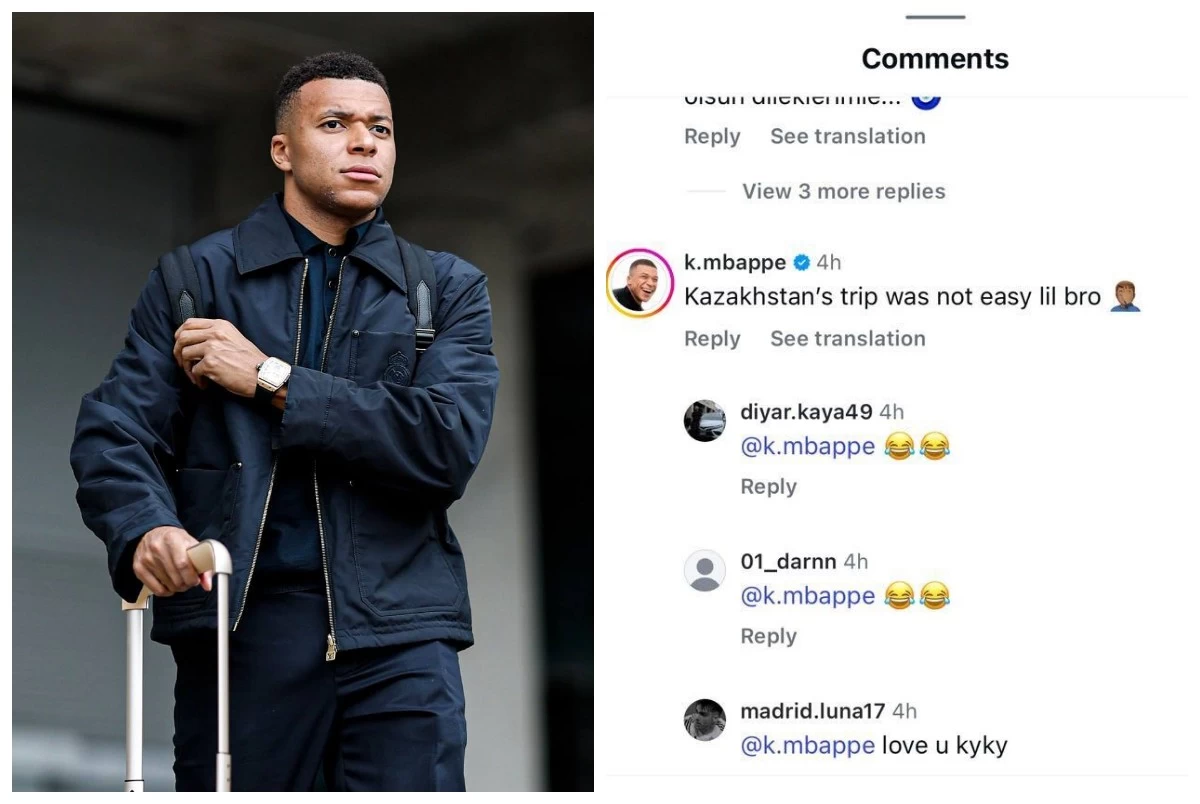Click @k.mbappe mention in 01_darnn's reply
The width and height of the screenshot is (1200, 804).
coord(807,597)
